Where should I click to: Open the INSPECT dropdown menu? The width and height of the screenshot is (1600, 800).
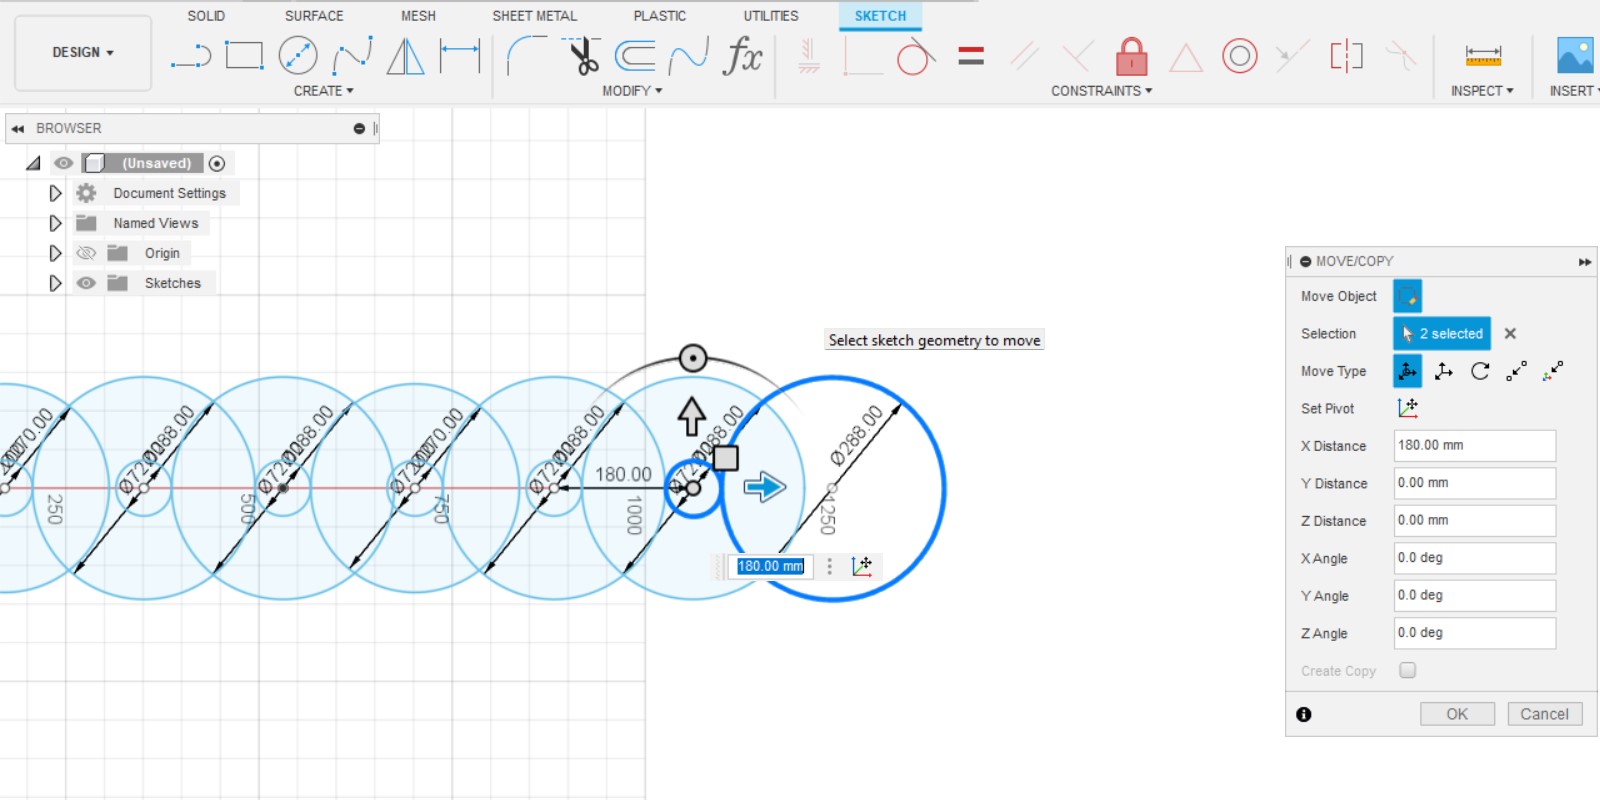coord(1482,91)
